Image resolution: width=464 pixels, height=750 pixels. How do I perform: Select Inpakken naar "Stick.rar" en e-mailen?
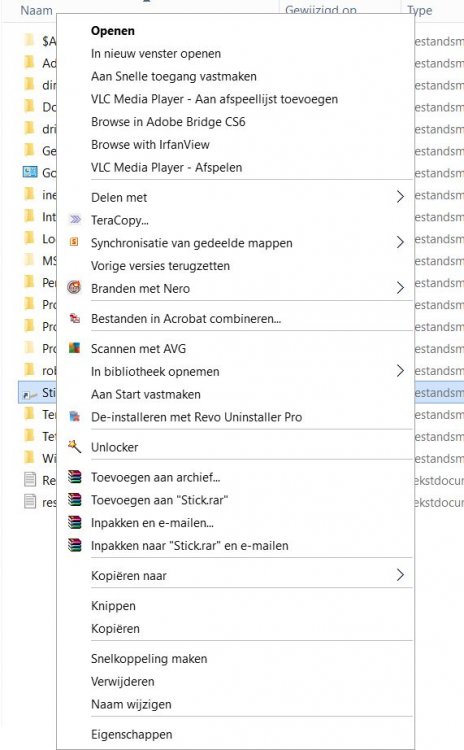(x=189, y=546)
